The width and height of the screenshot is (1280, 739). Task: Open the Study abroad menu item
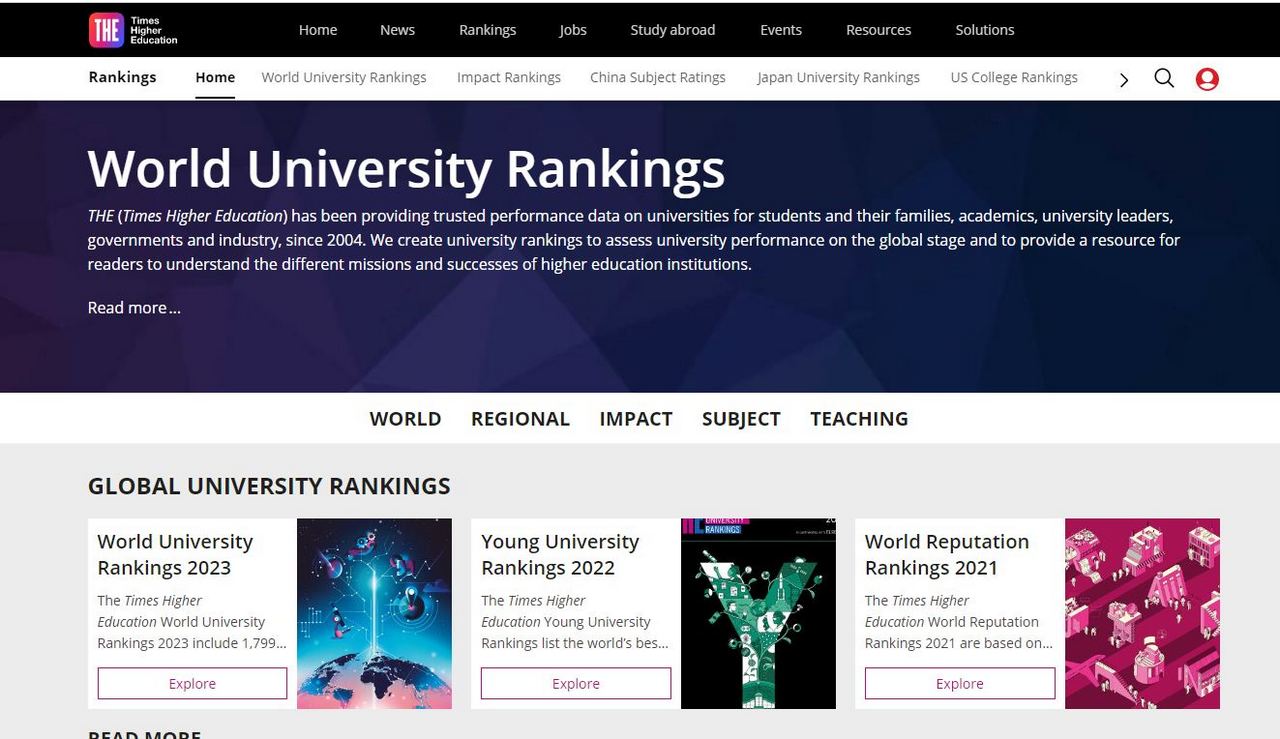tap(672, 30)
